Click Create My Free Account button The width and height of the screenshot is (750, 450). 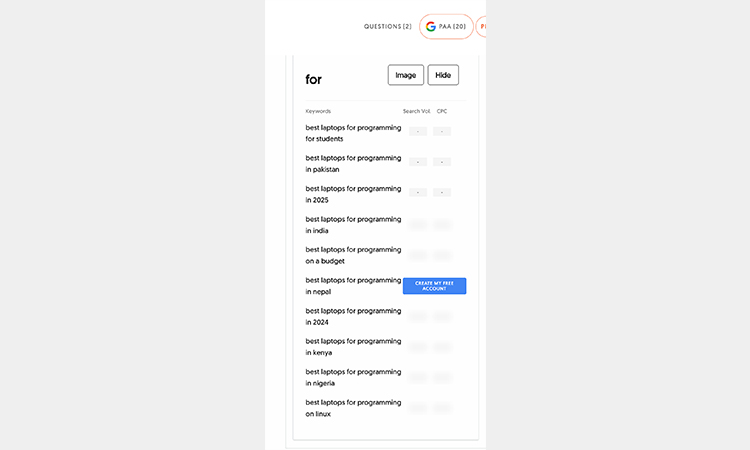[x=434, y=286]
